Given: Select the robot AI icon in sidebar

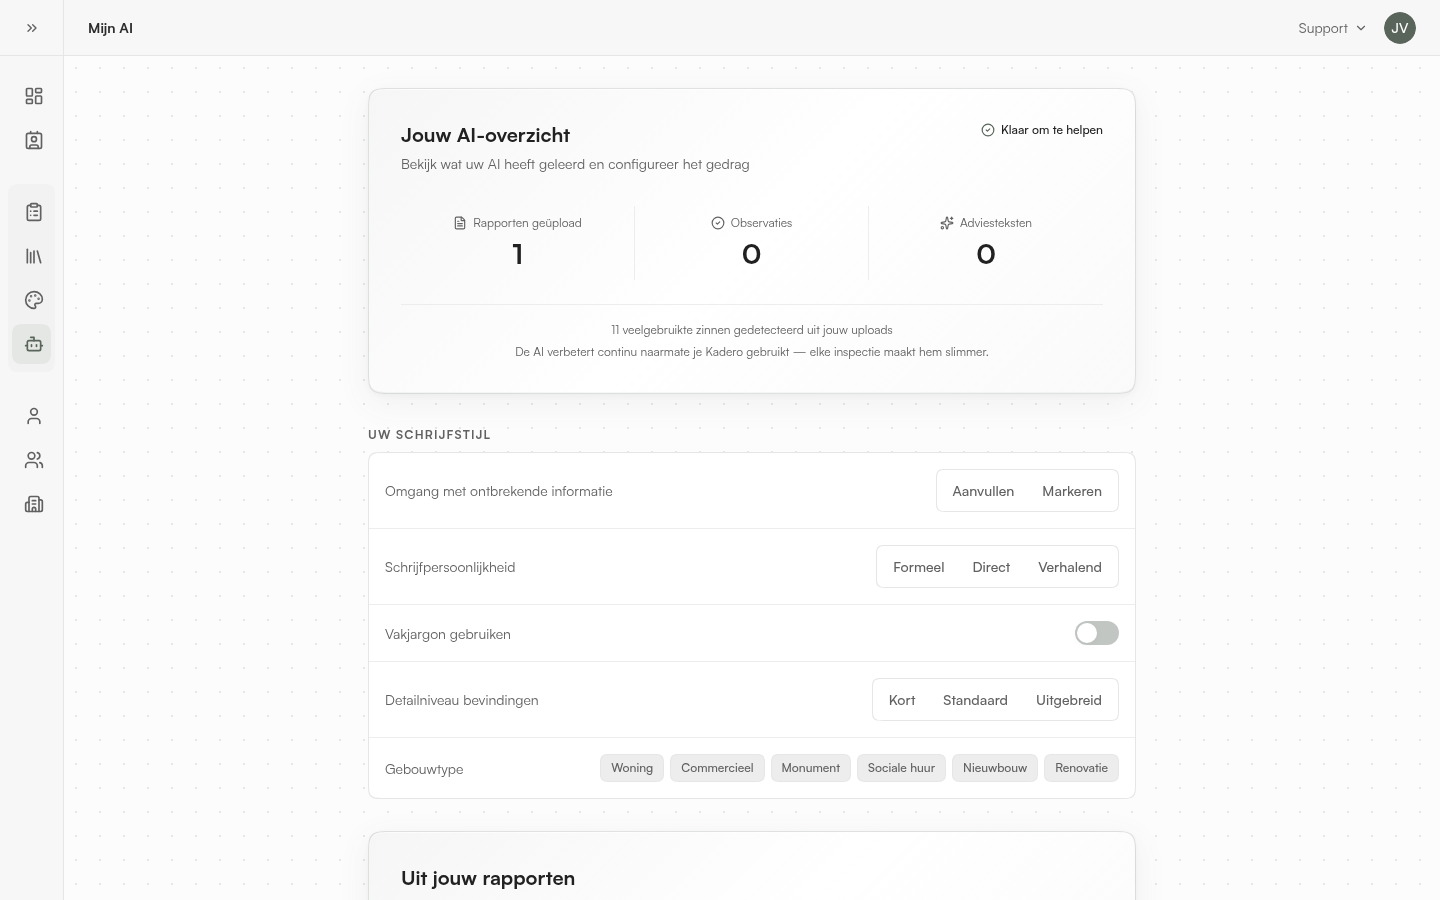Looking at the screenshot, I should [x=34, y=344].
